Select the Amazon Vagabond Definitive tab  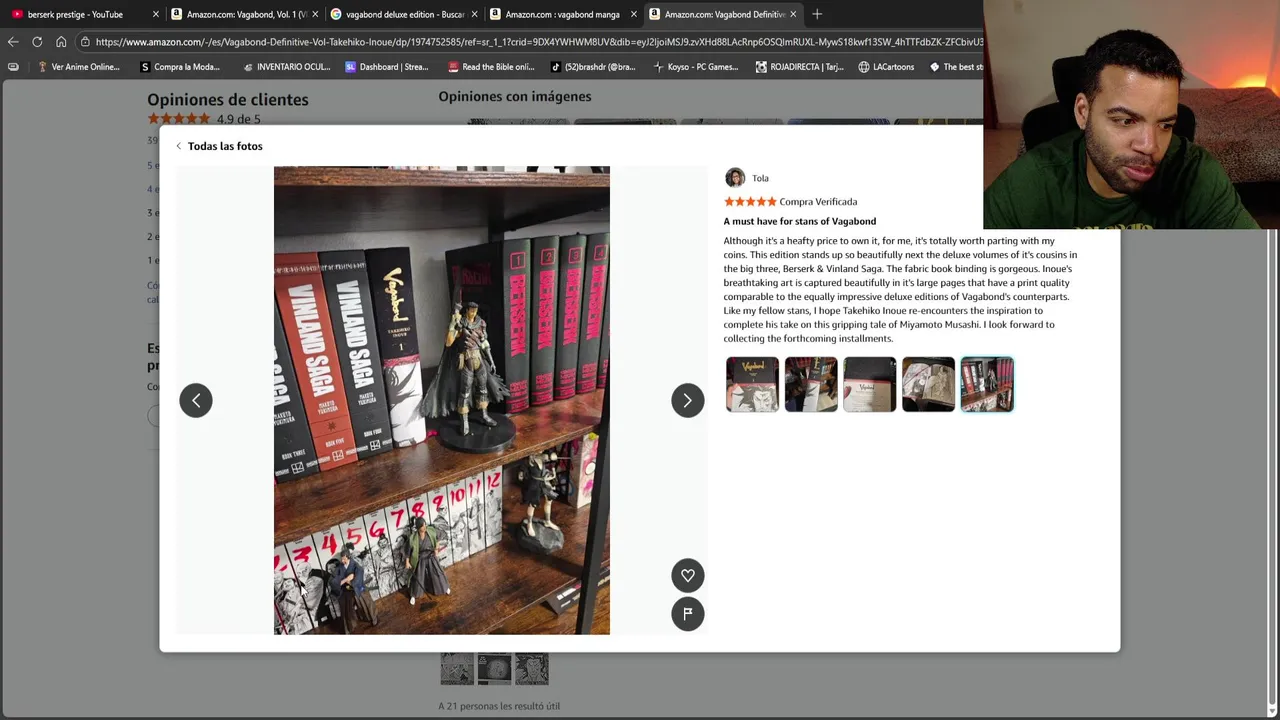coord(724,14)
